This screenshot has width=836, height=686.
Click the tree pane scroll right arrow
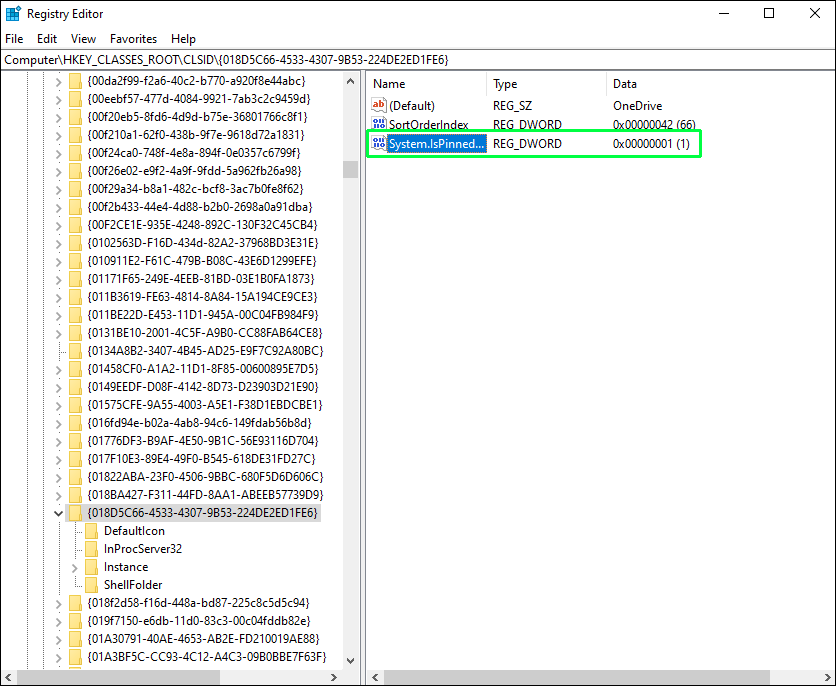tap(334, 677)
